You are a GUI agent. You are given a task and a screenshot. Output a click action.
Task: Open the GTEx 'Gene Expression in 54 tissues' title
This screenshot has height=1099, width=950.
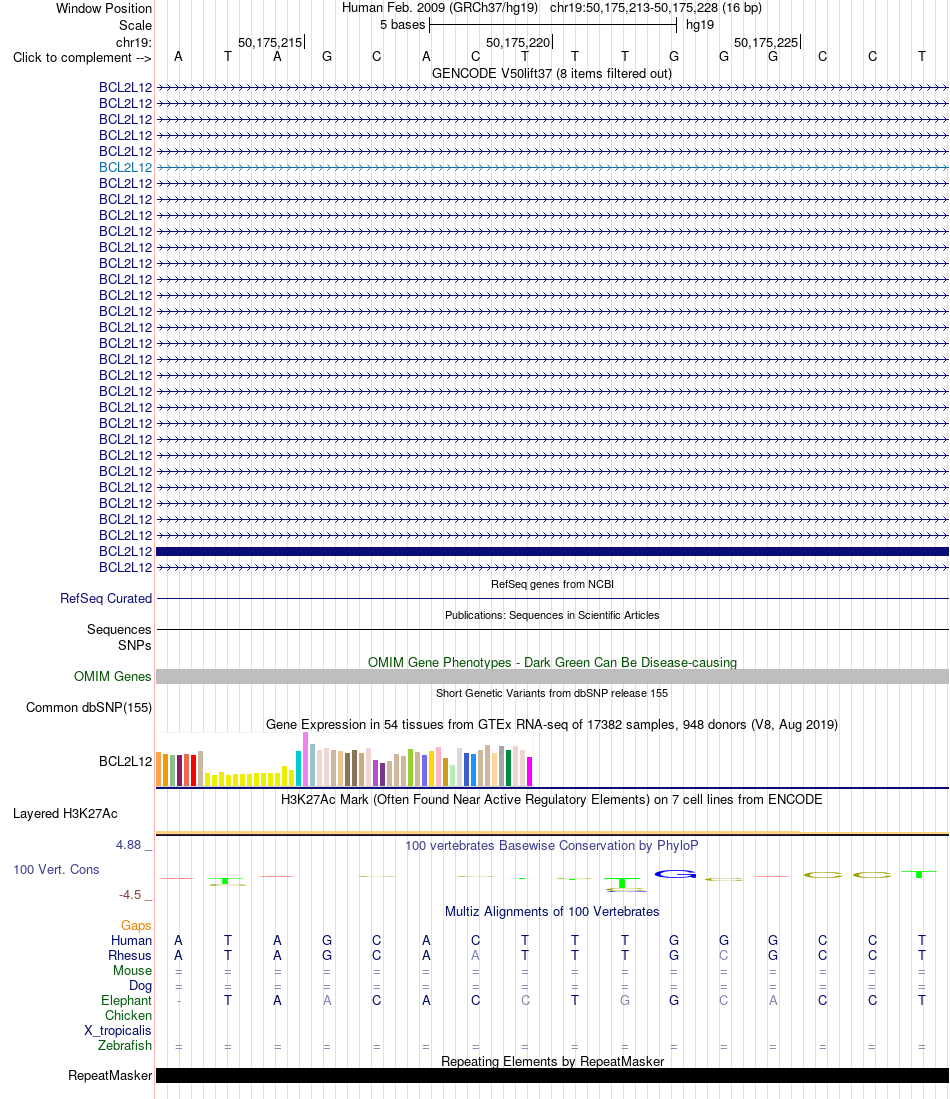pyautogui.click(x=552, y=725)
